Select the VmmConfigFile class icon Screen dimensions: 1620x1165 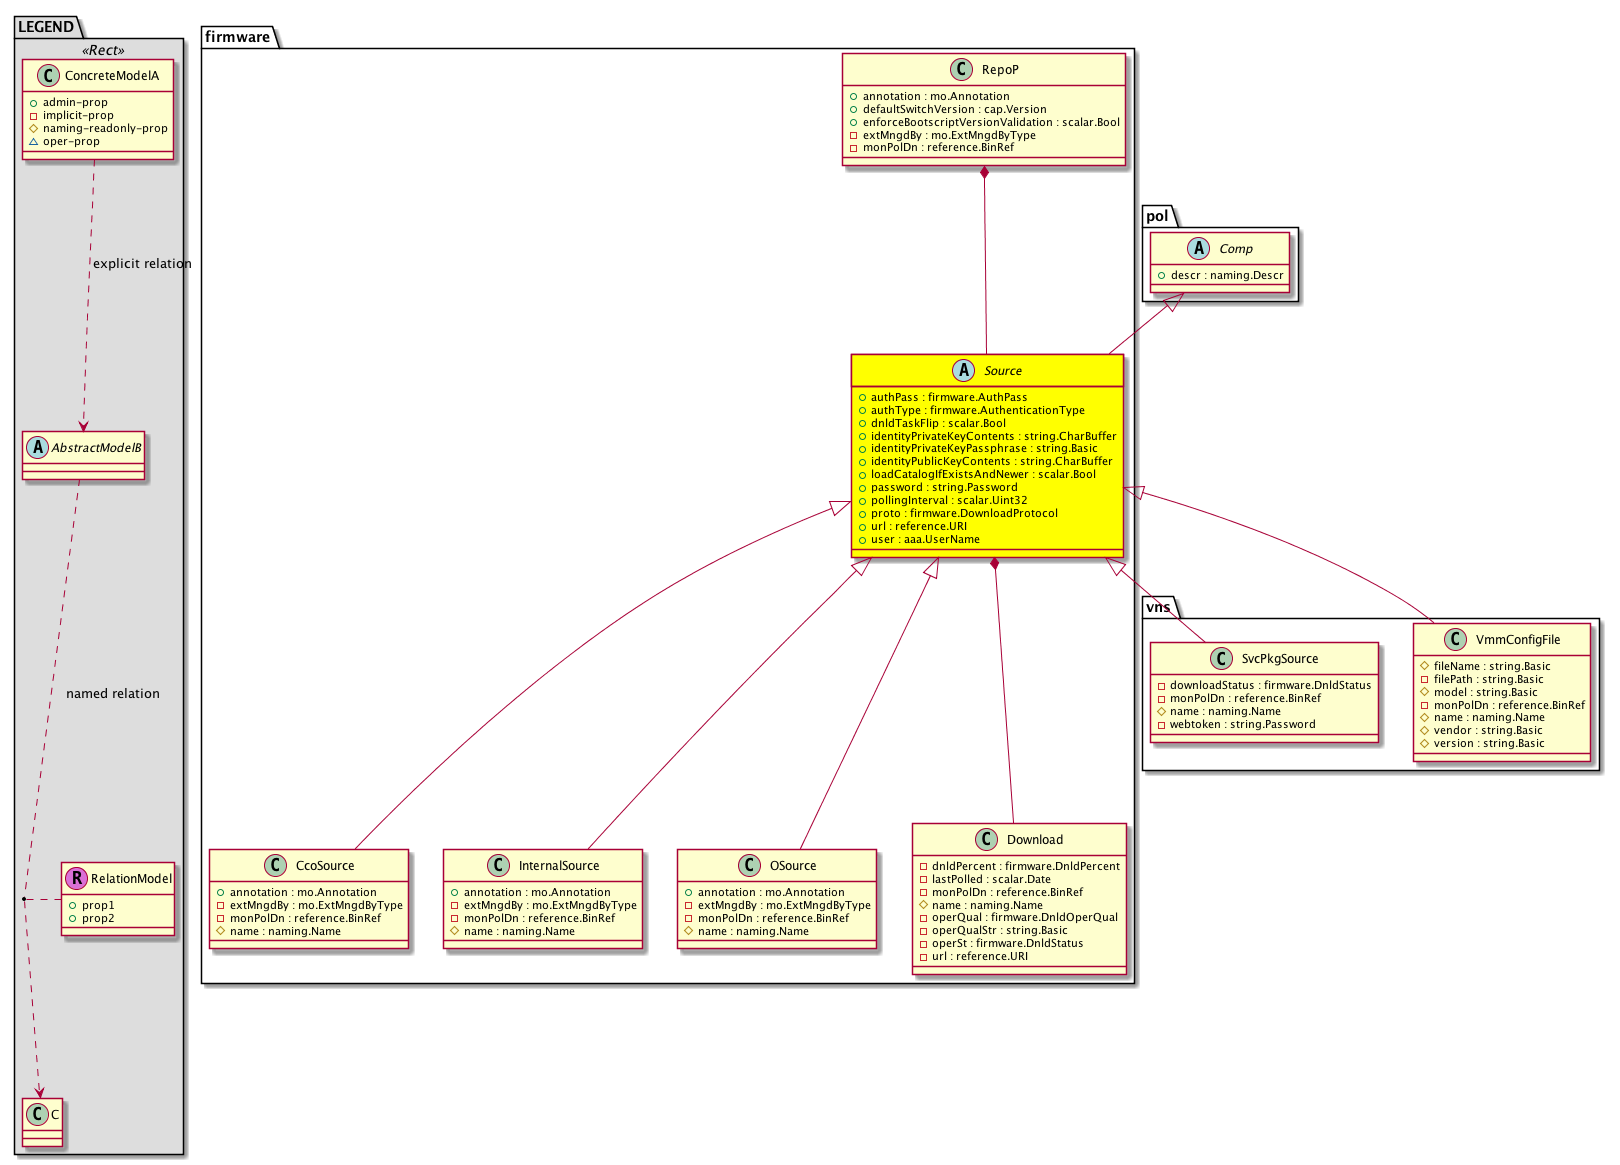(1455, 639)
